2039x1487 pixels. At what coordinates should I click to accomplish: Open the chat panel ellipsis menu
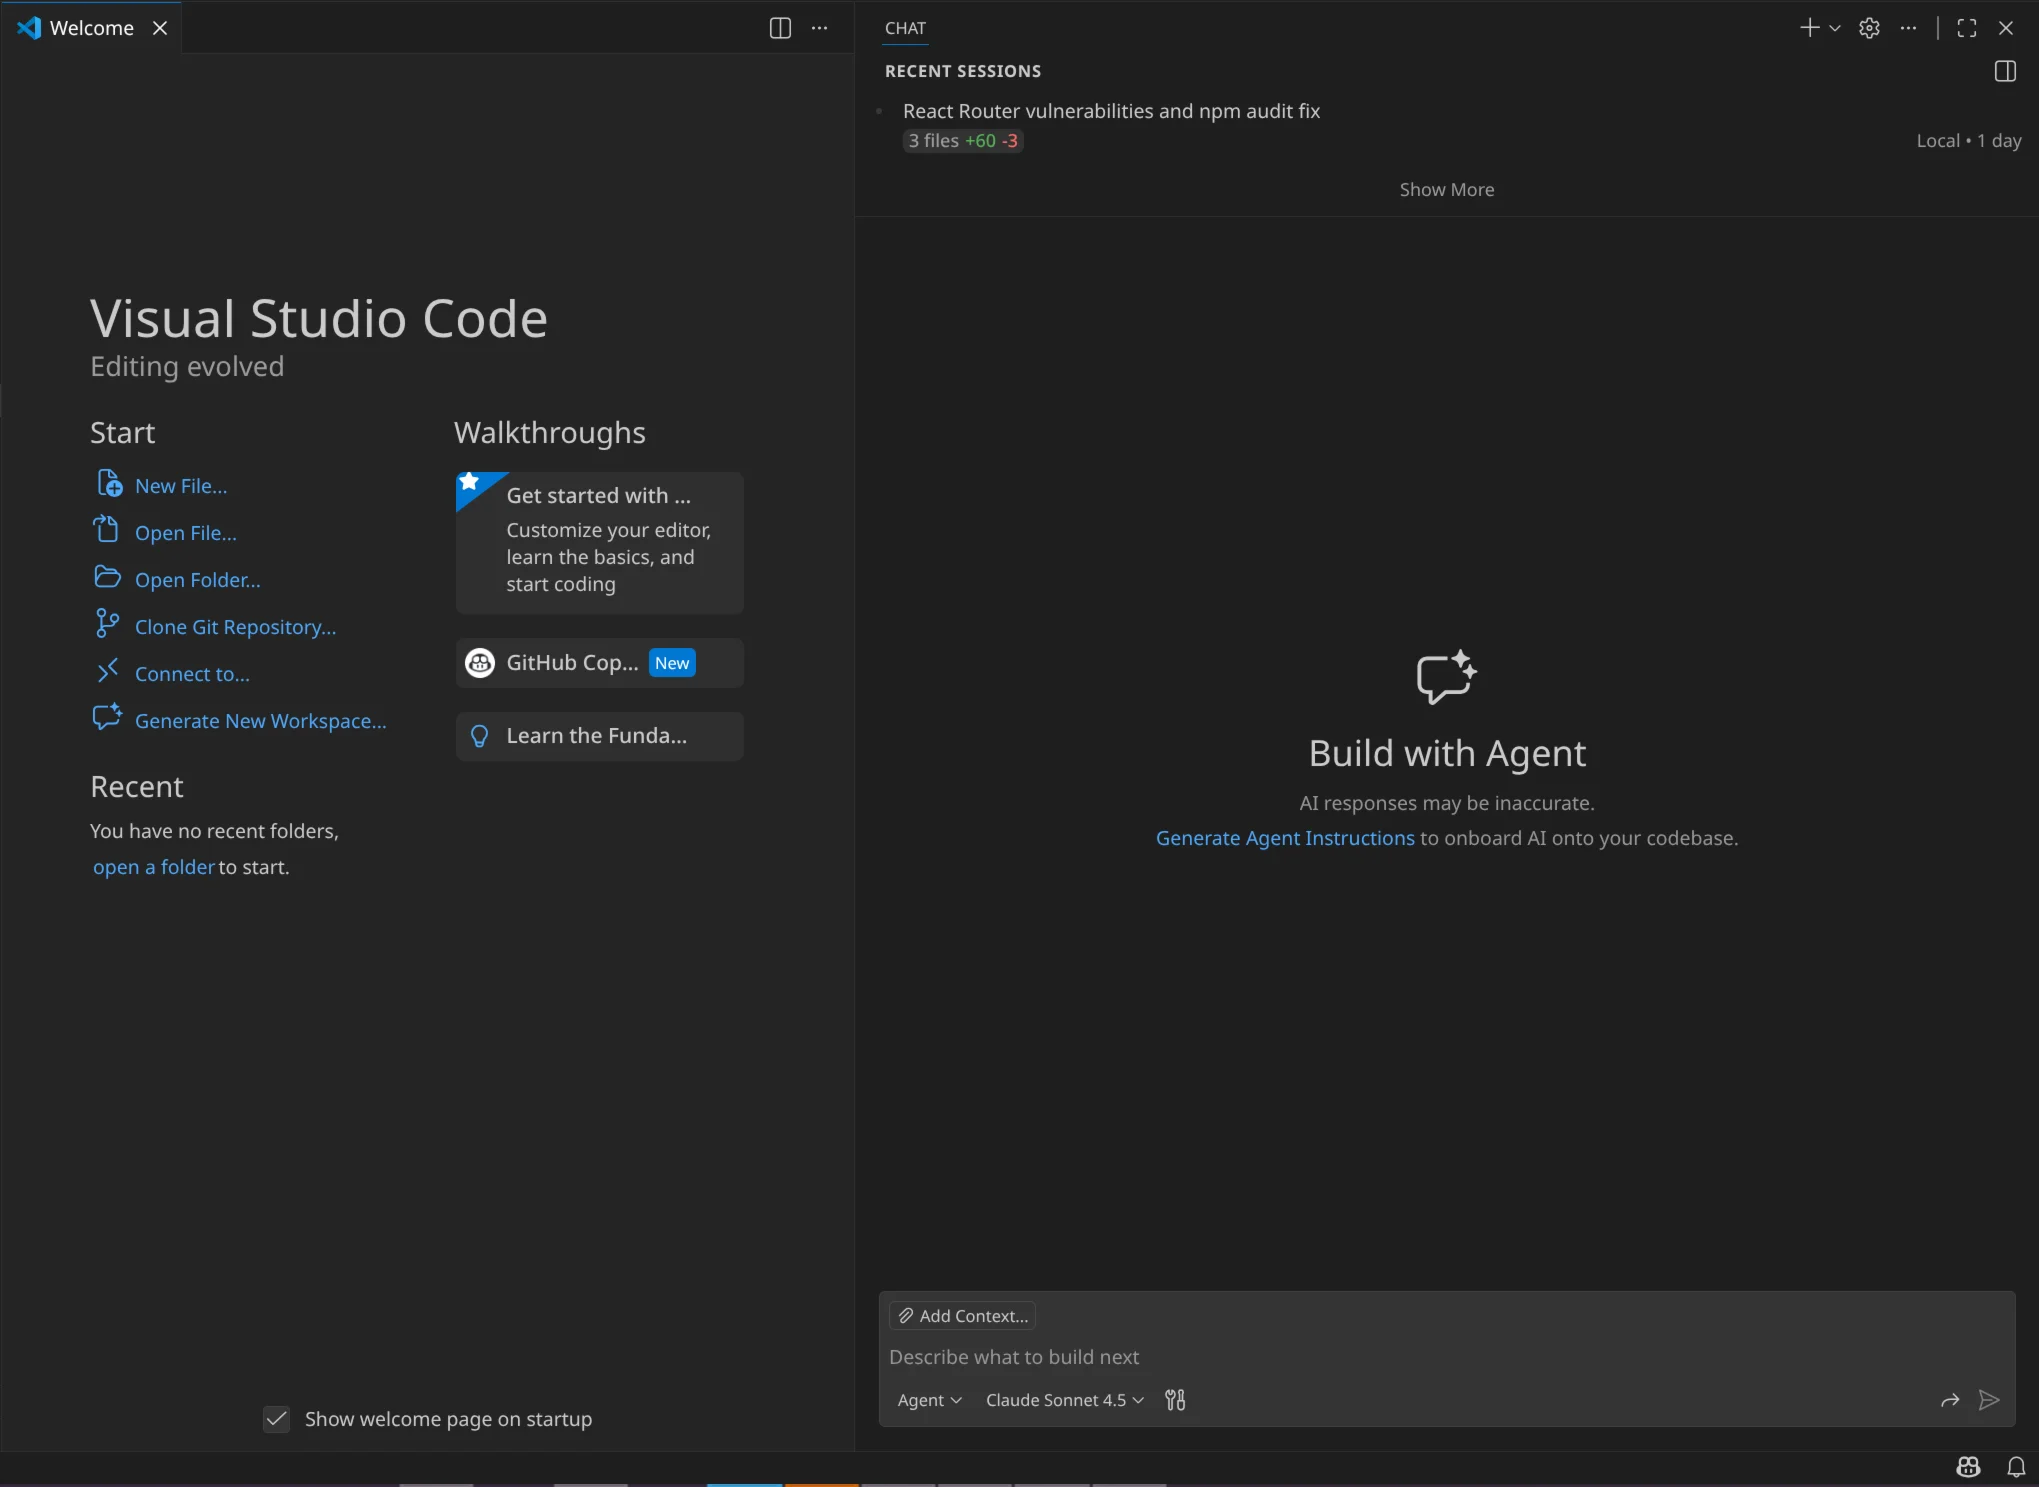tap(1908, 28)
